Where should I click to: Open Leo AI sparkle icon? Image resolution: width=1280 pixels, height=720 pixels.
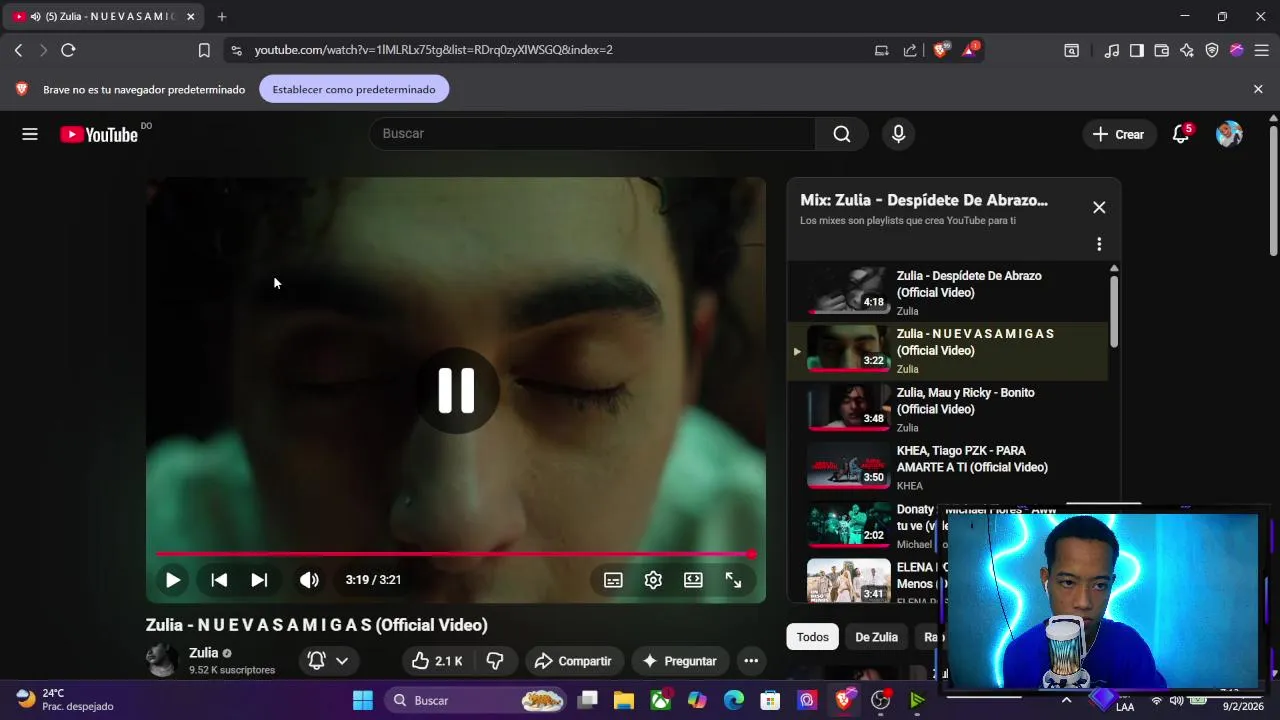pos(1187,50)
